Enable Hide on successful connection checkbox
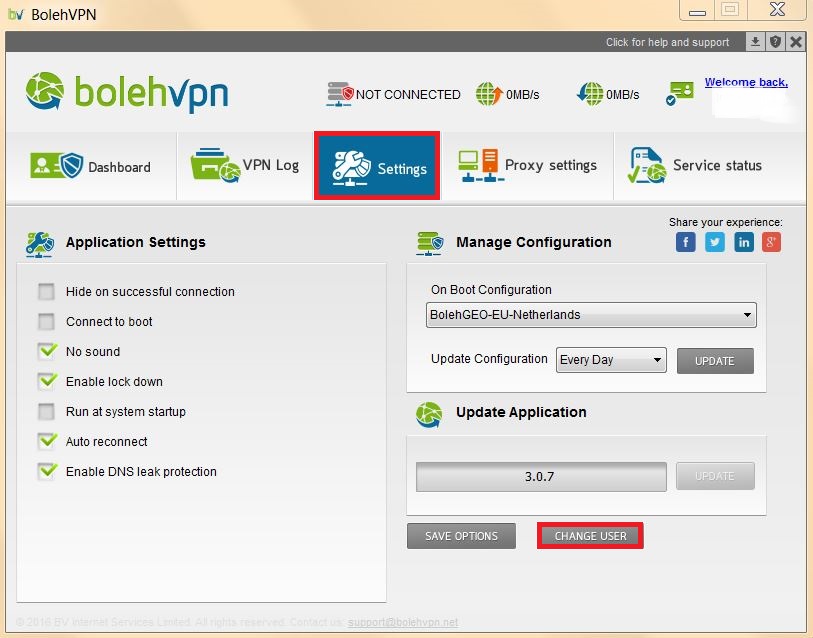This screenshot has height=638, width=813. tap(46, 292)
